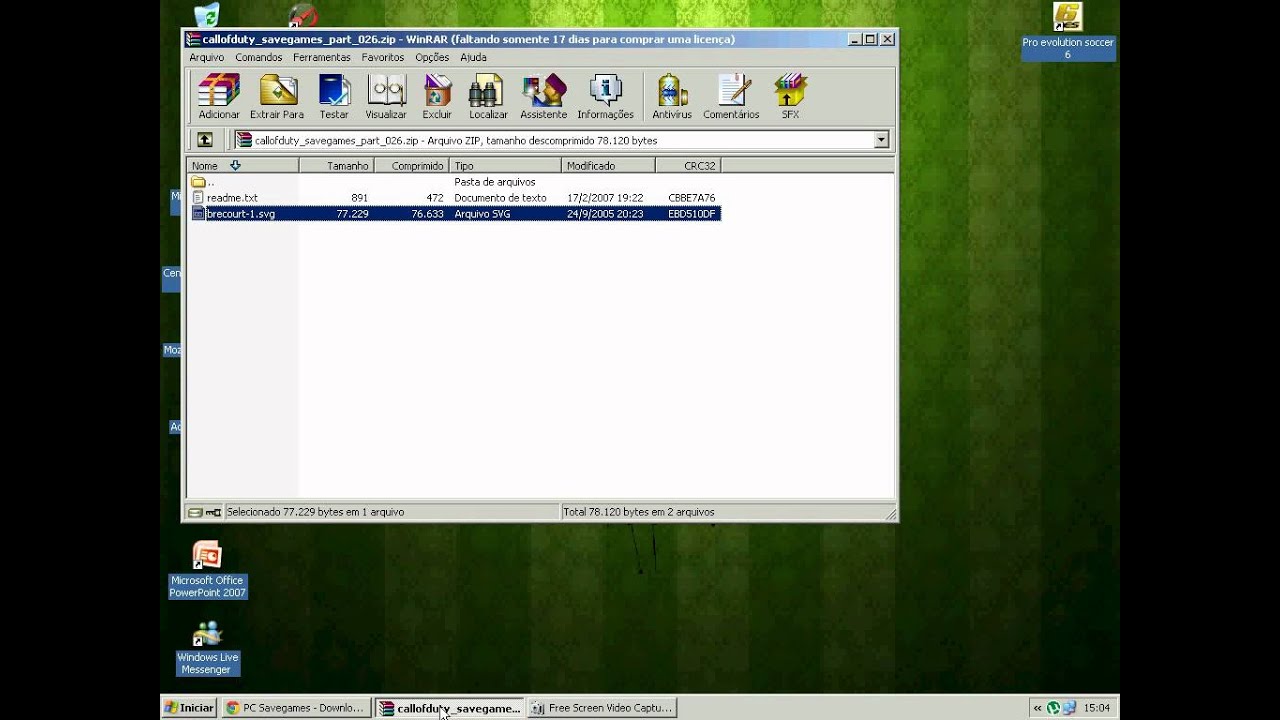Go up one folder level button
The height and width of the screenshot is (720, 1280).
(205, 140)
